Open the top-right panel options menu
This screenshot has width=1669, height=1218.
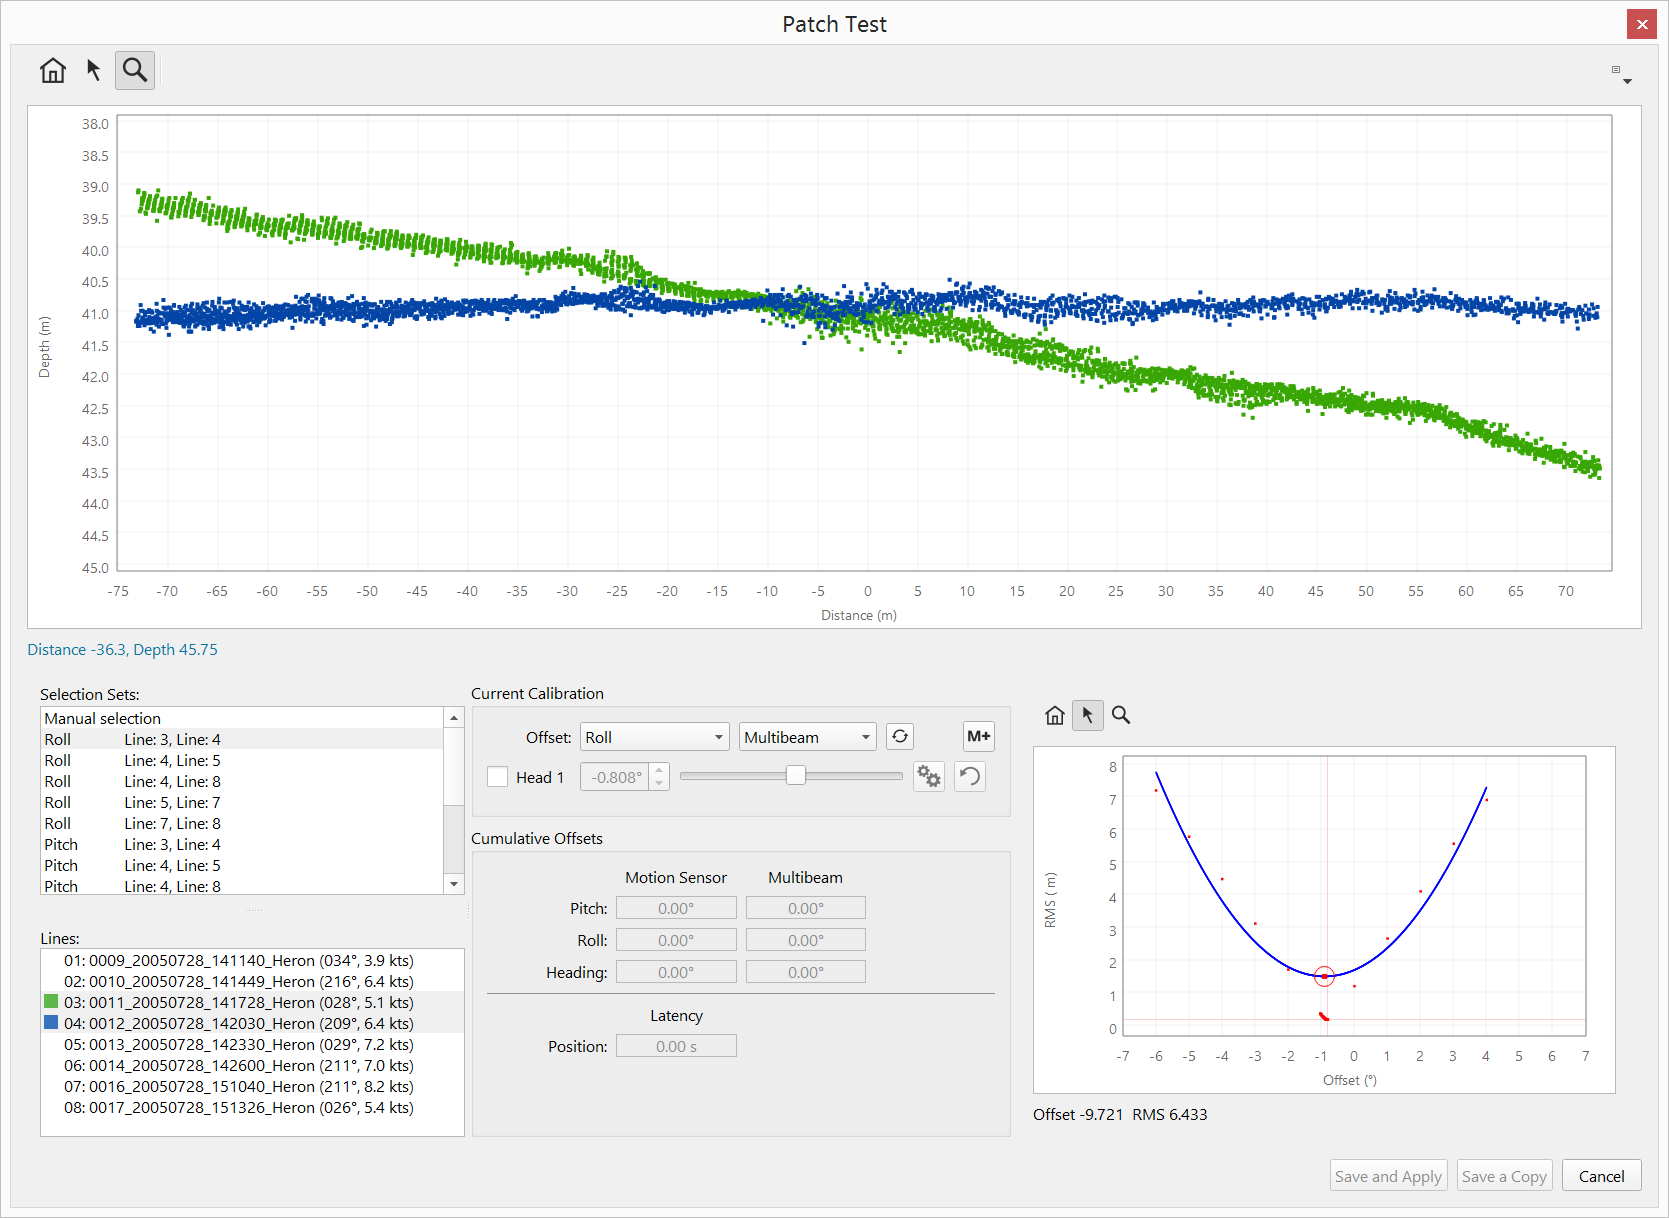(x=1621, y=74)
